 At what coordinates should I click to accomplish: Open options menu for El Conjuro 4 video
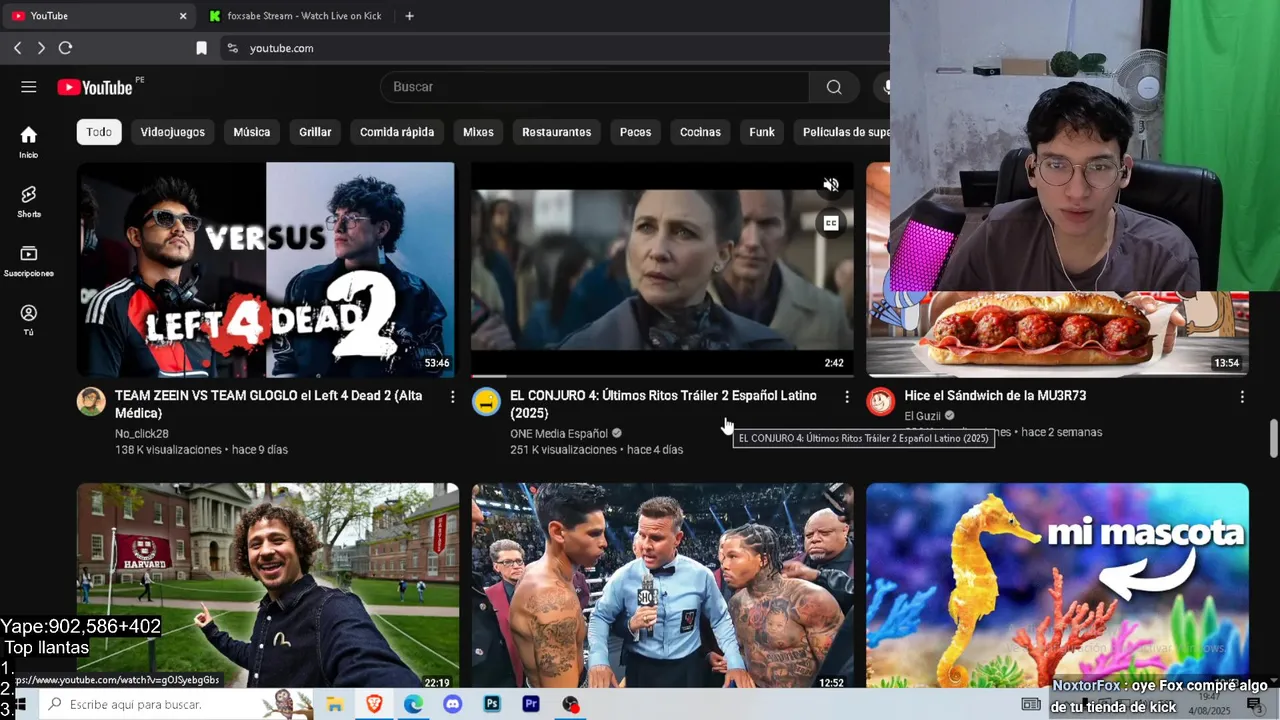point(847,397)
